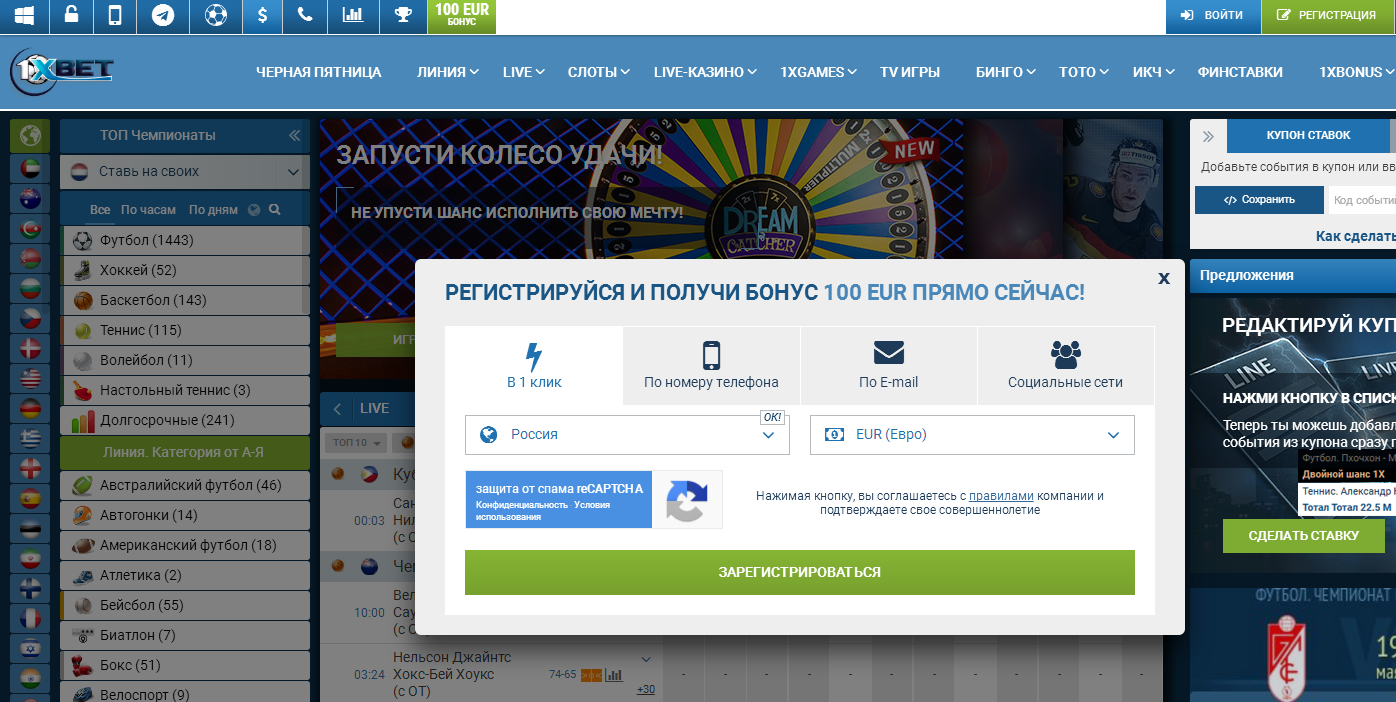Expand the Ставь на своих dropdown
Image resolution: width=1396 pixels, height=702 pixels.
coord(185,172)
